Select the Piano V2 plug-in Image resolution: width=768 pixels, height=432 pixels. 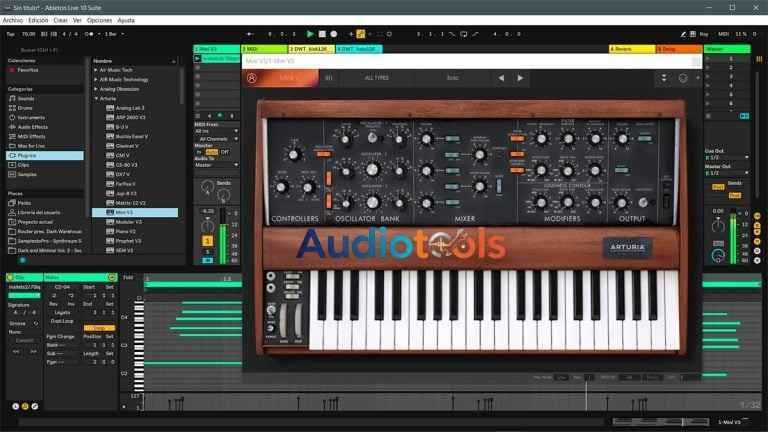click(x=121, y=231)
